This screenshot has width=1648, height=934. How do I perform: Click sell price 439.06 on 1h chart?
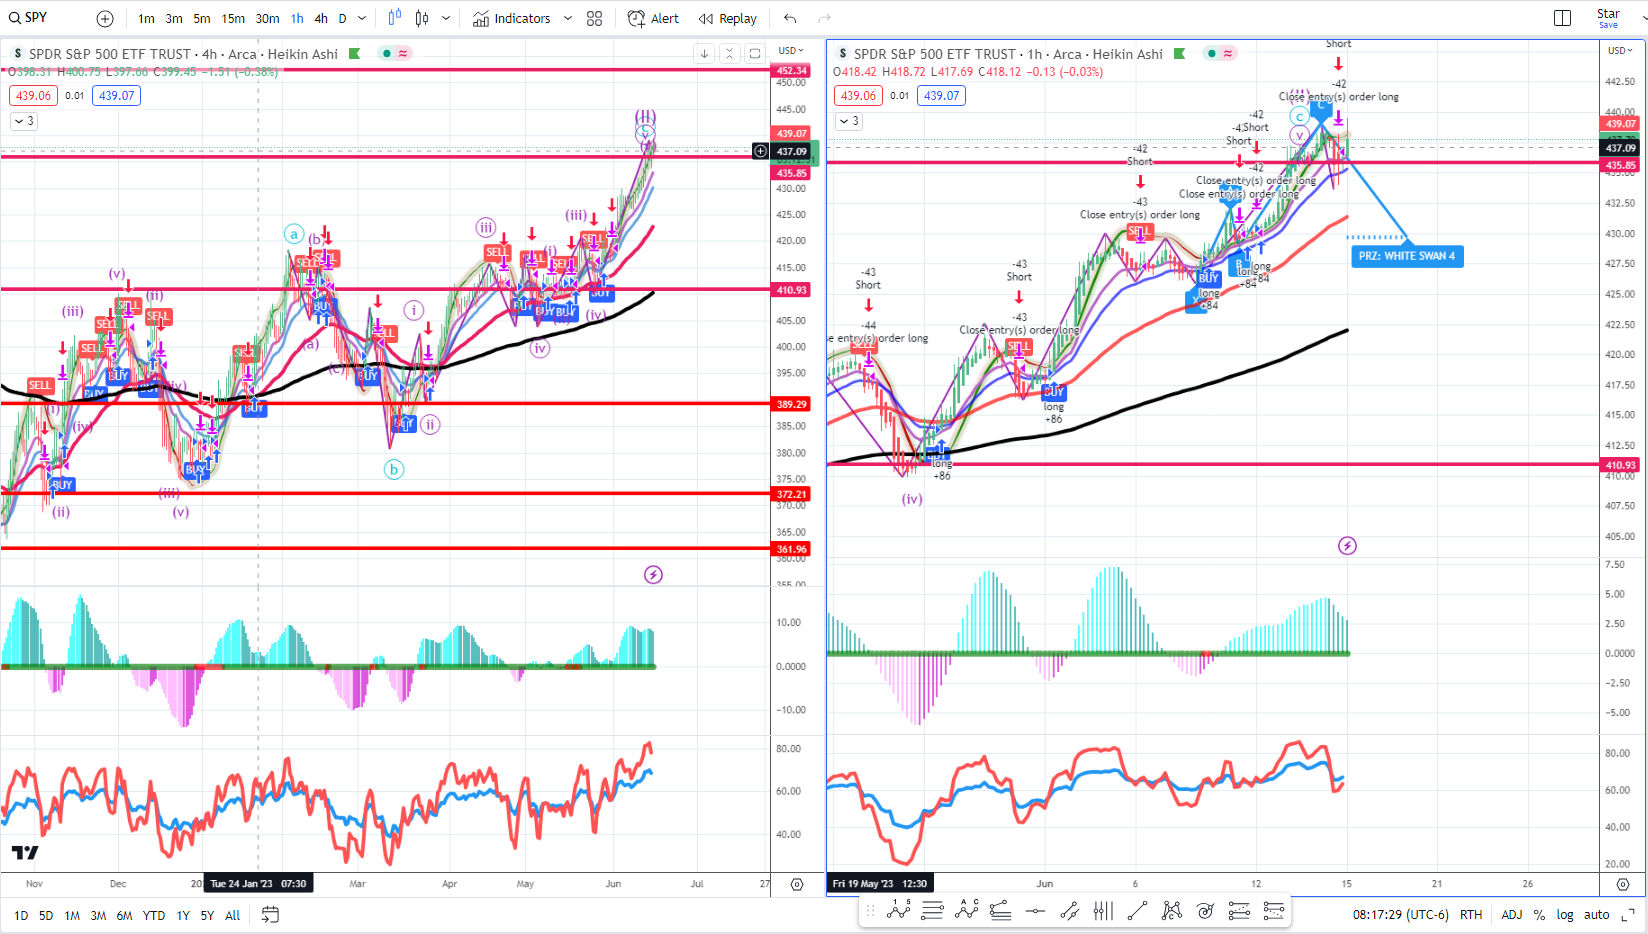[858, 96]
